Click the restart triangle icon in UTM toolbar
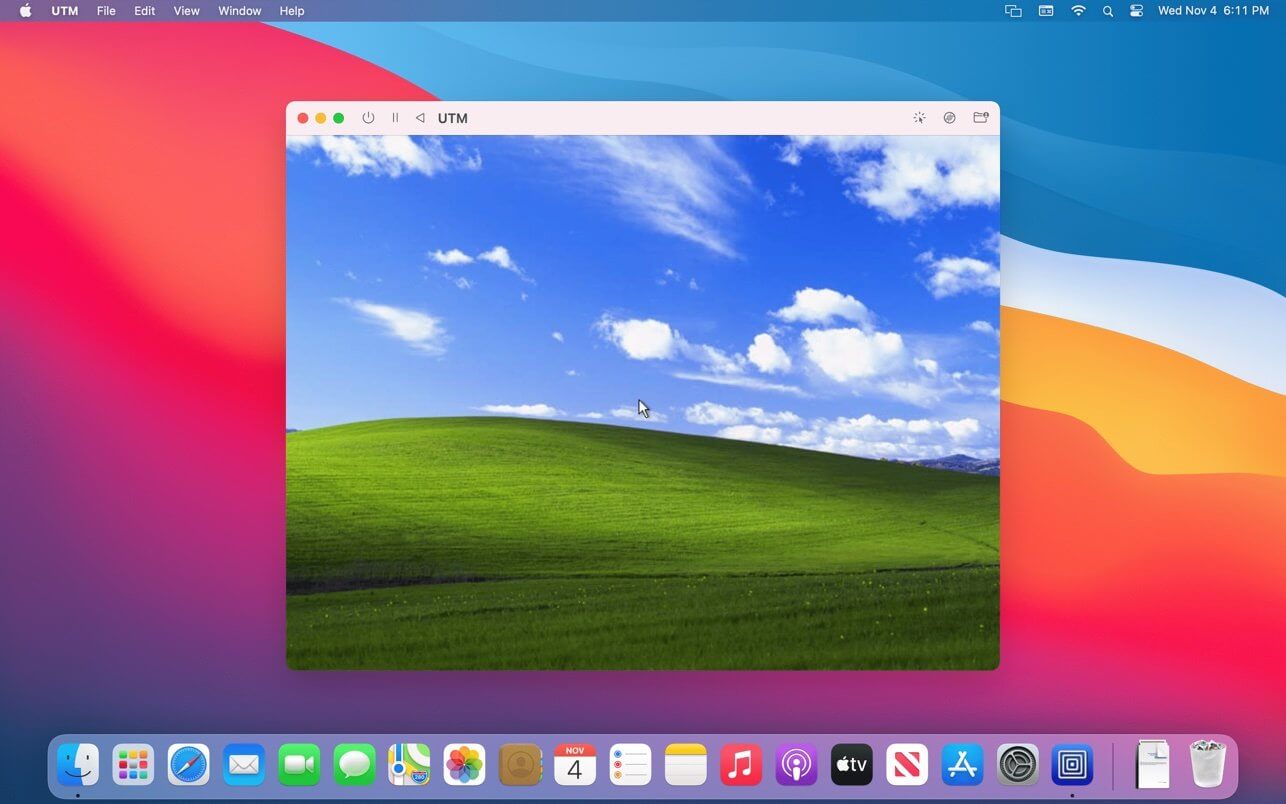Viewport: 1286px width, 804px height. [420, 118]
